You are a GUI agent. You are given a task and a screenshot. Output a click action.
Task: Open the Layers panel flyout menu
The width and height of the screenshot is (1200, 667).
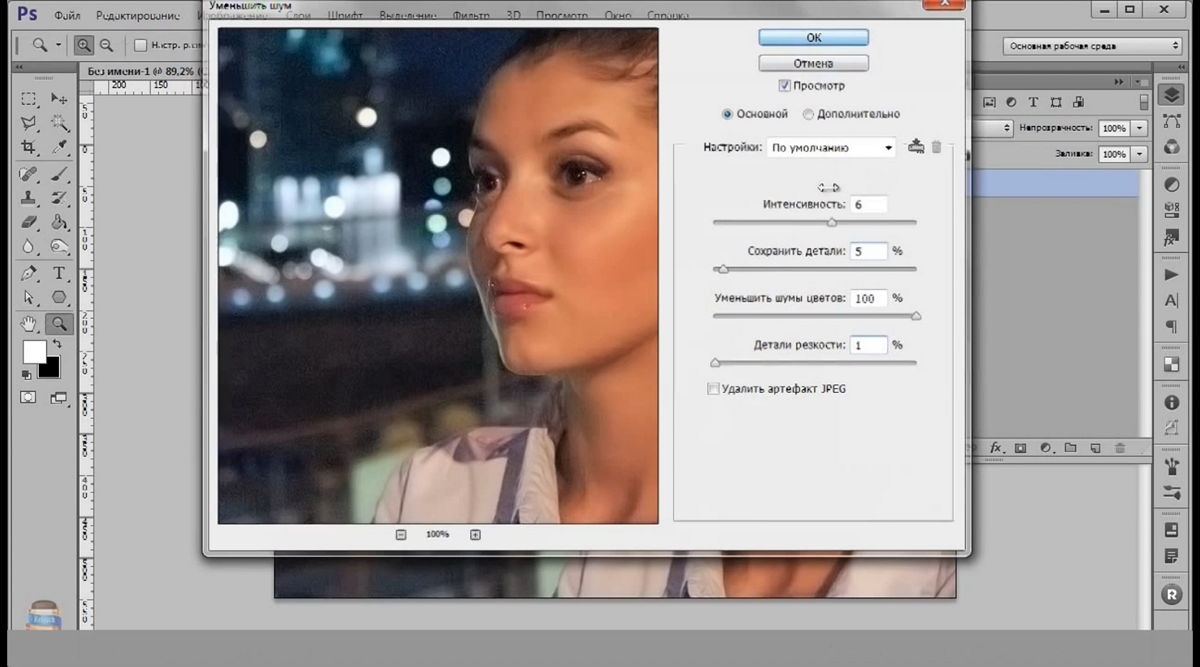coord(1144,81)
